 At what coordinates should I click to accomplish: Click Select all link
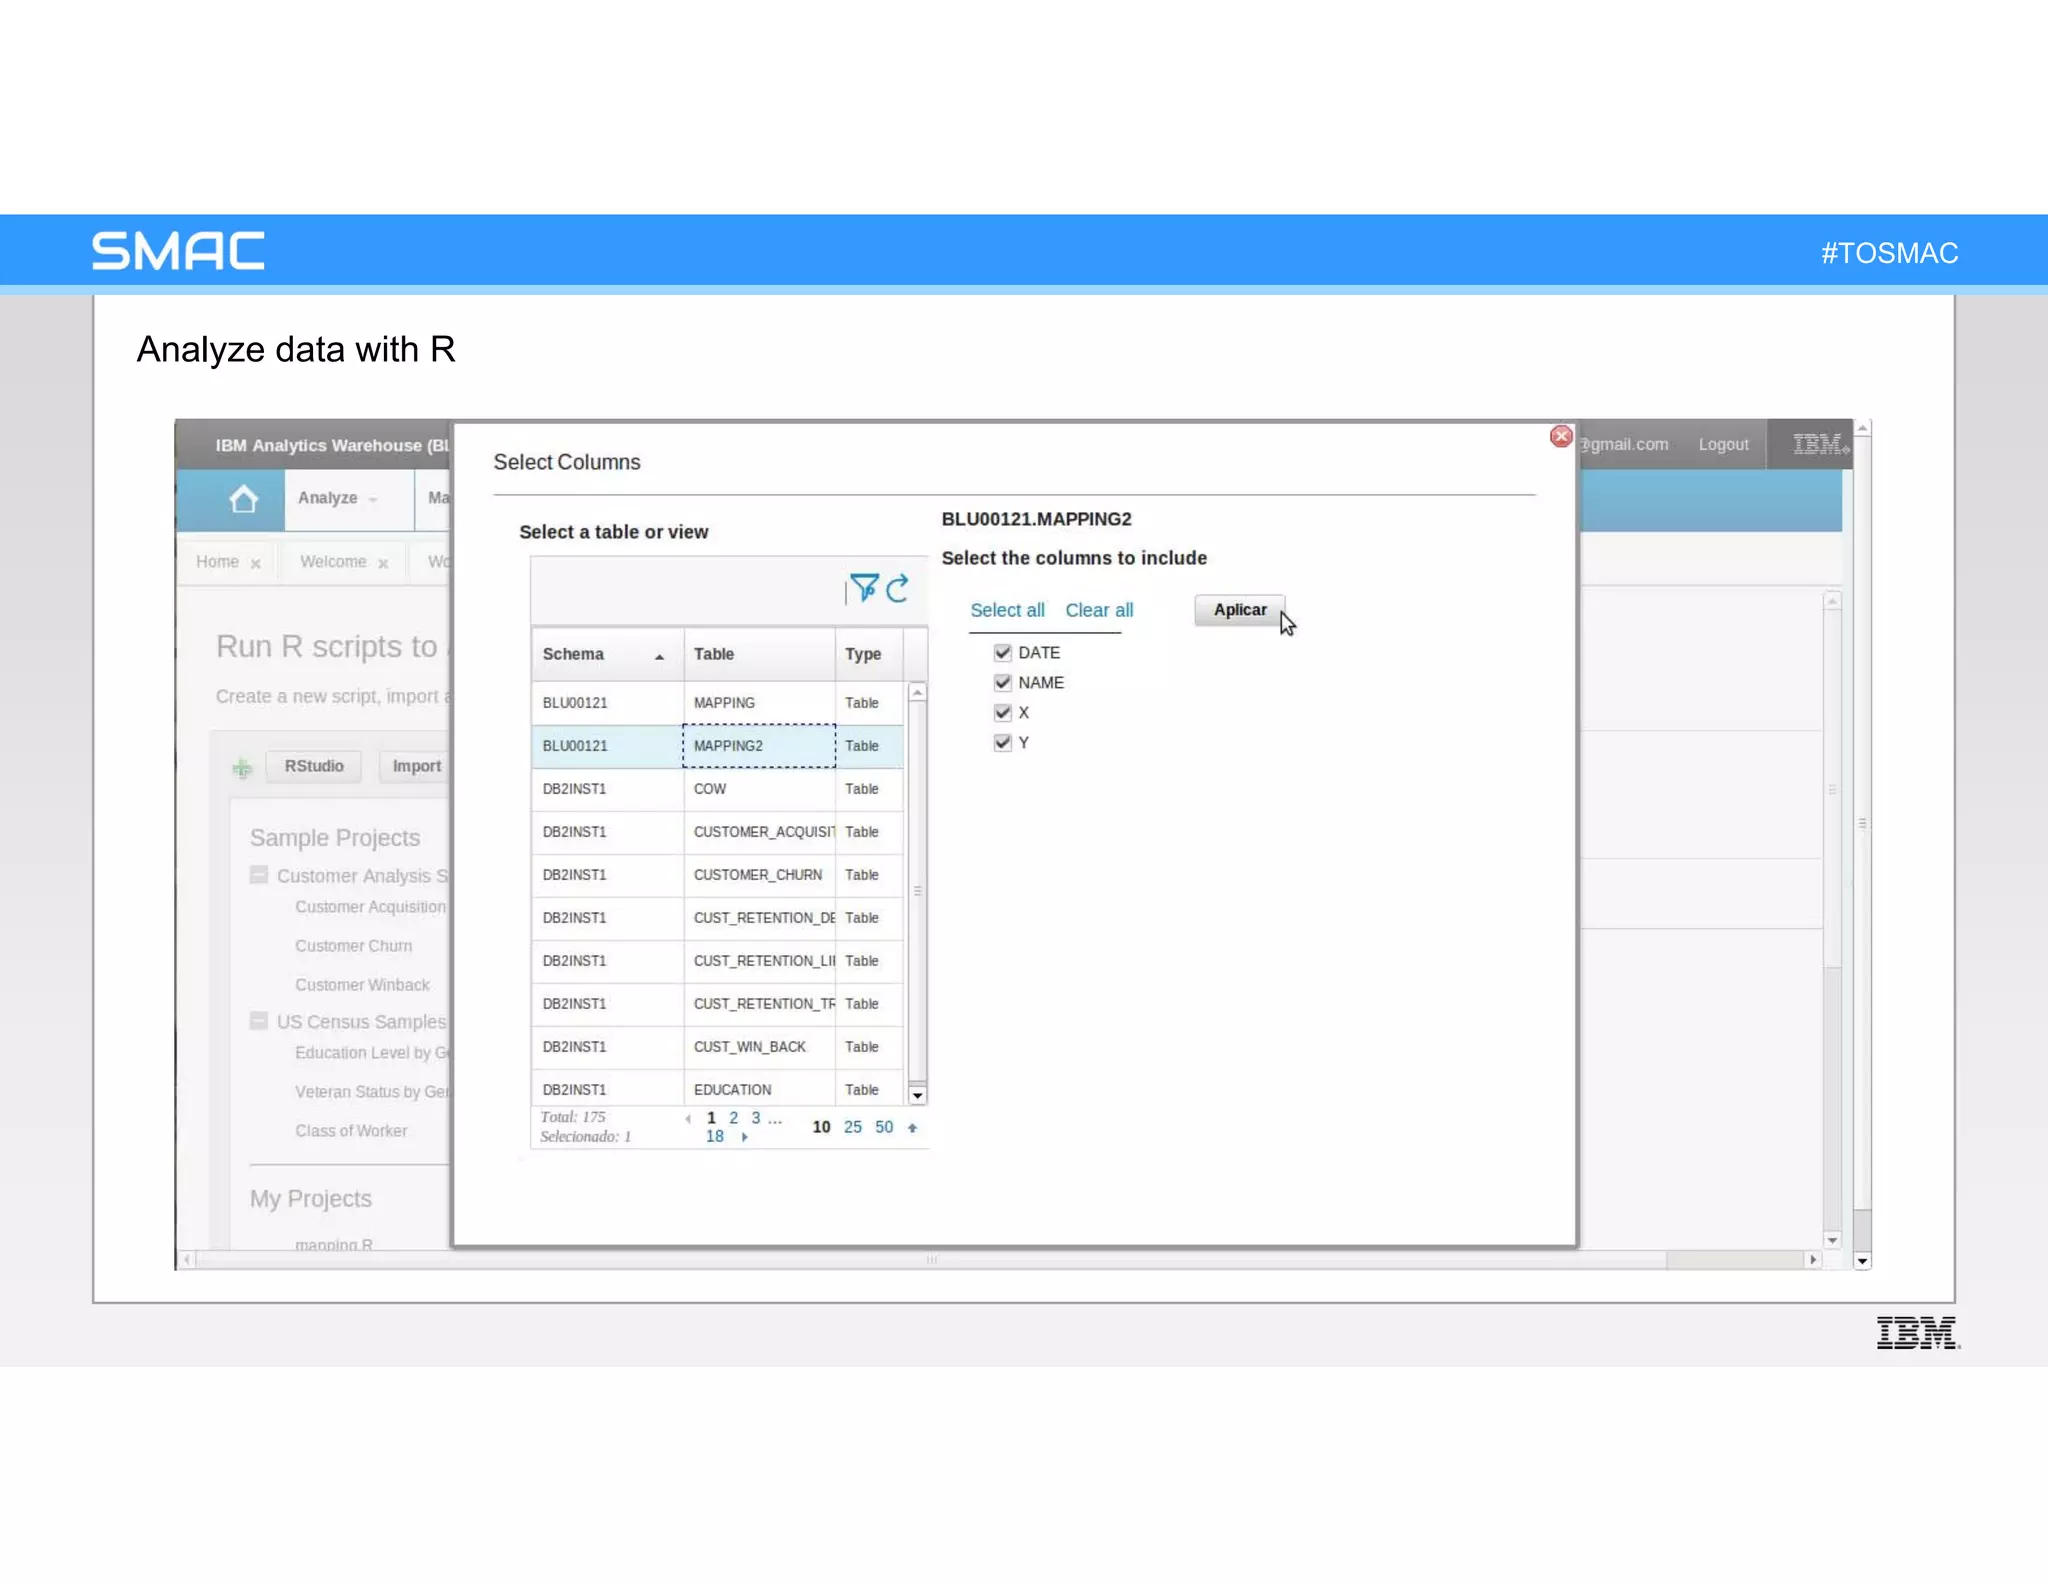pos(1007,610)
